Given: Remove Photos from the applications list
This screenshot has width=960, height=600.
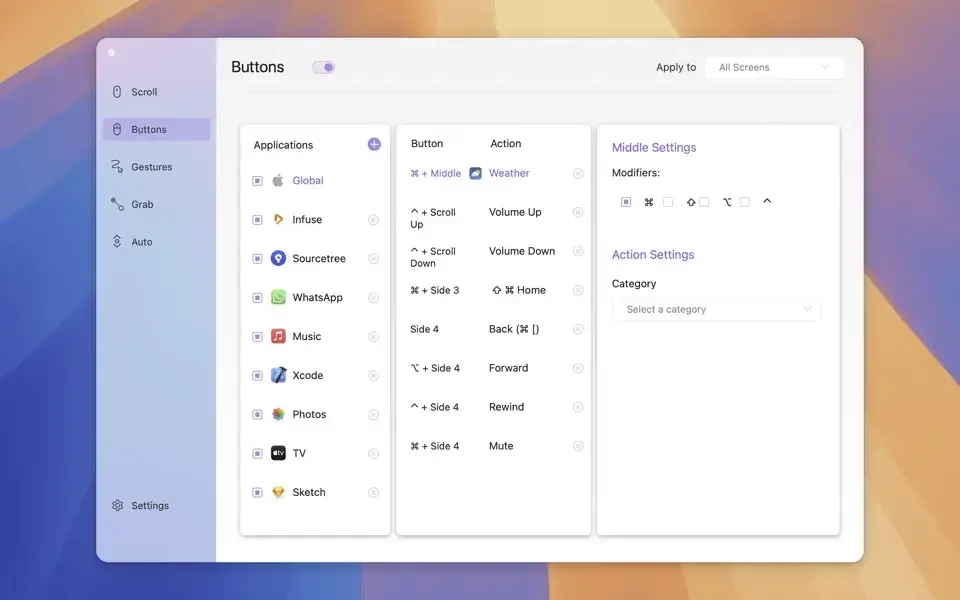Looking at the screenshot, I should click(x=373, y=414).
